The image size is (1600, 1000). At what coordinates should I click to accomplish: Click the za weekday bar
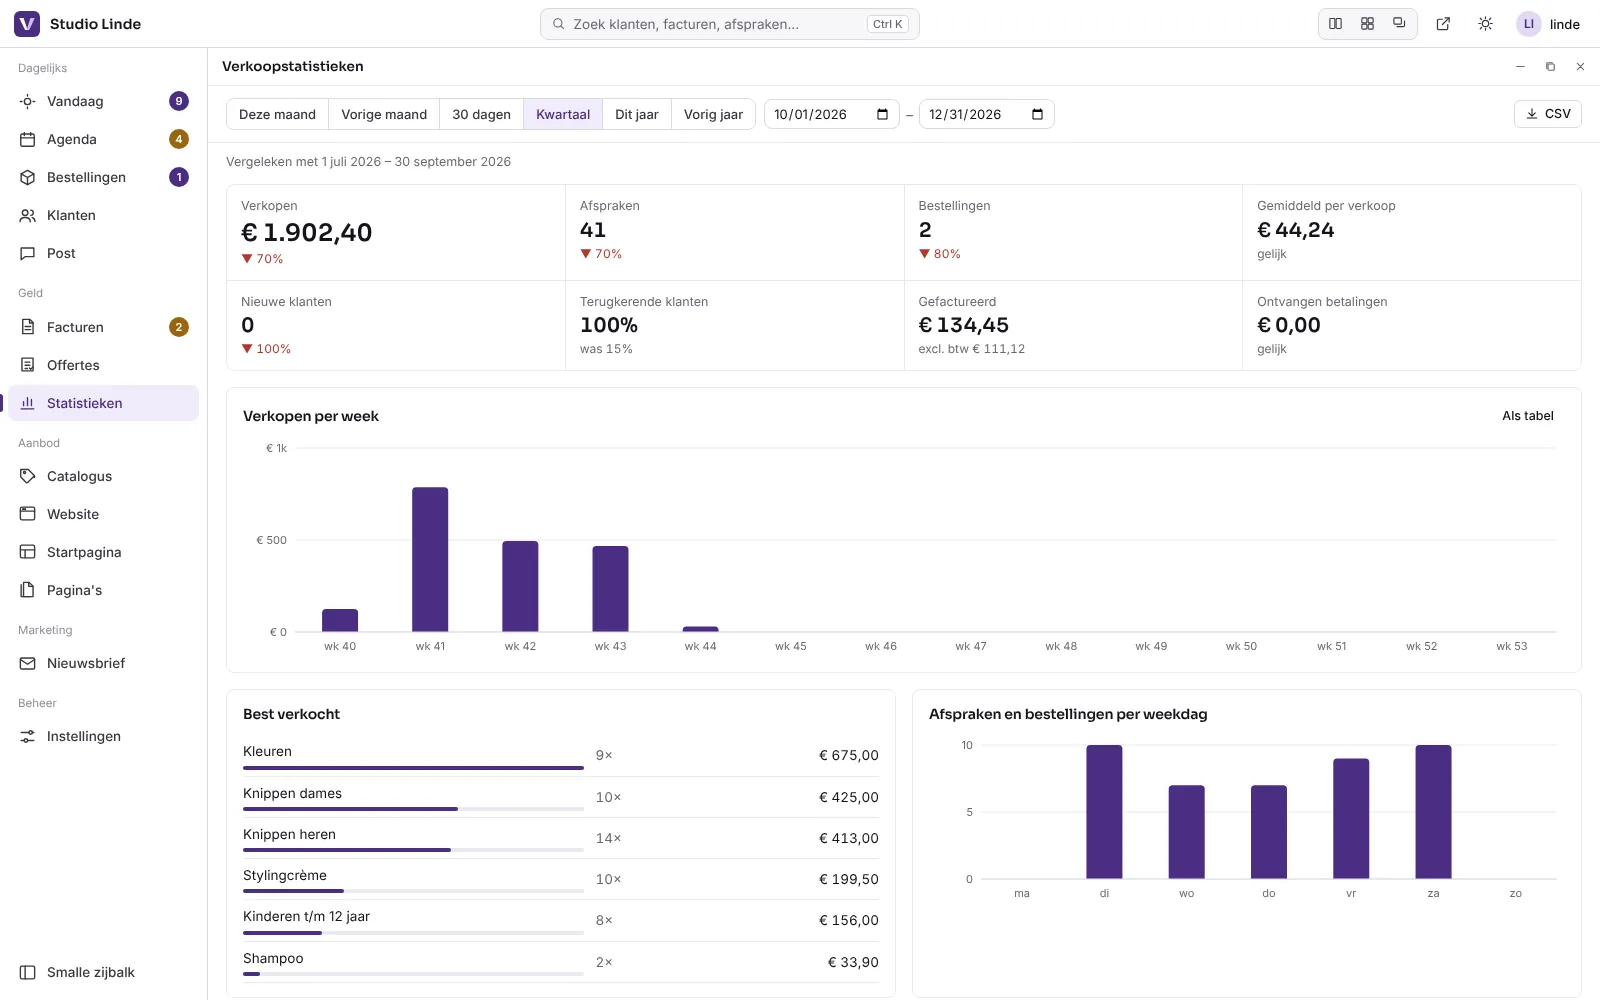click(x=1433, y=812)
